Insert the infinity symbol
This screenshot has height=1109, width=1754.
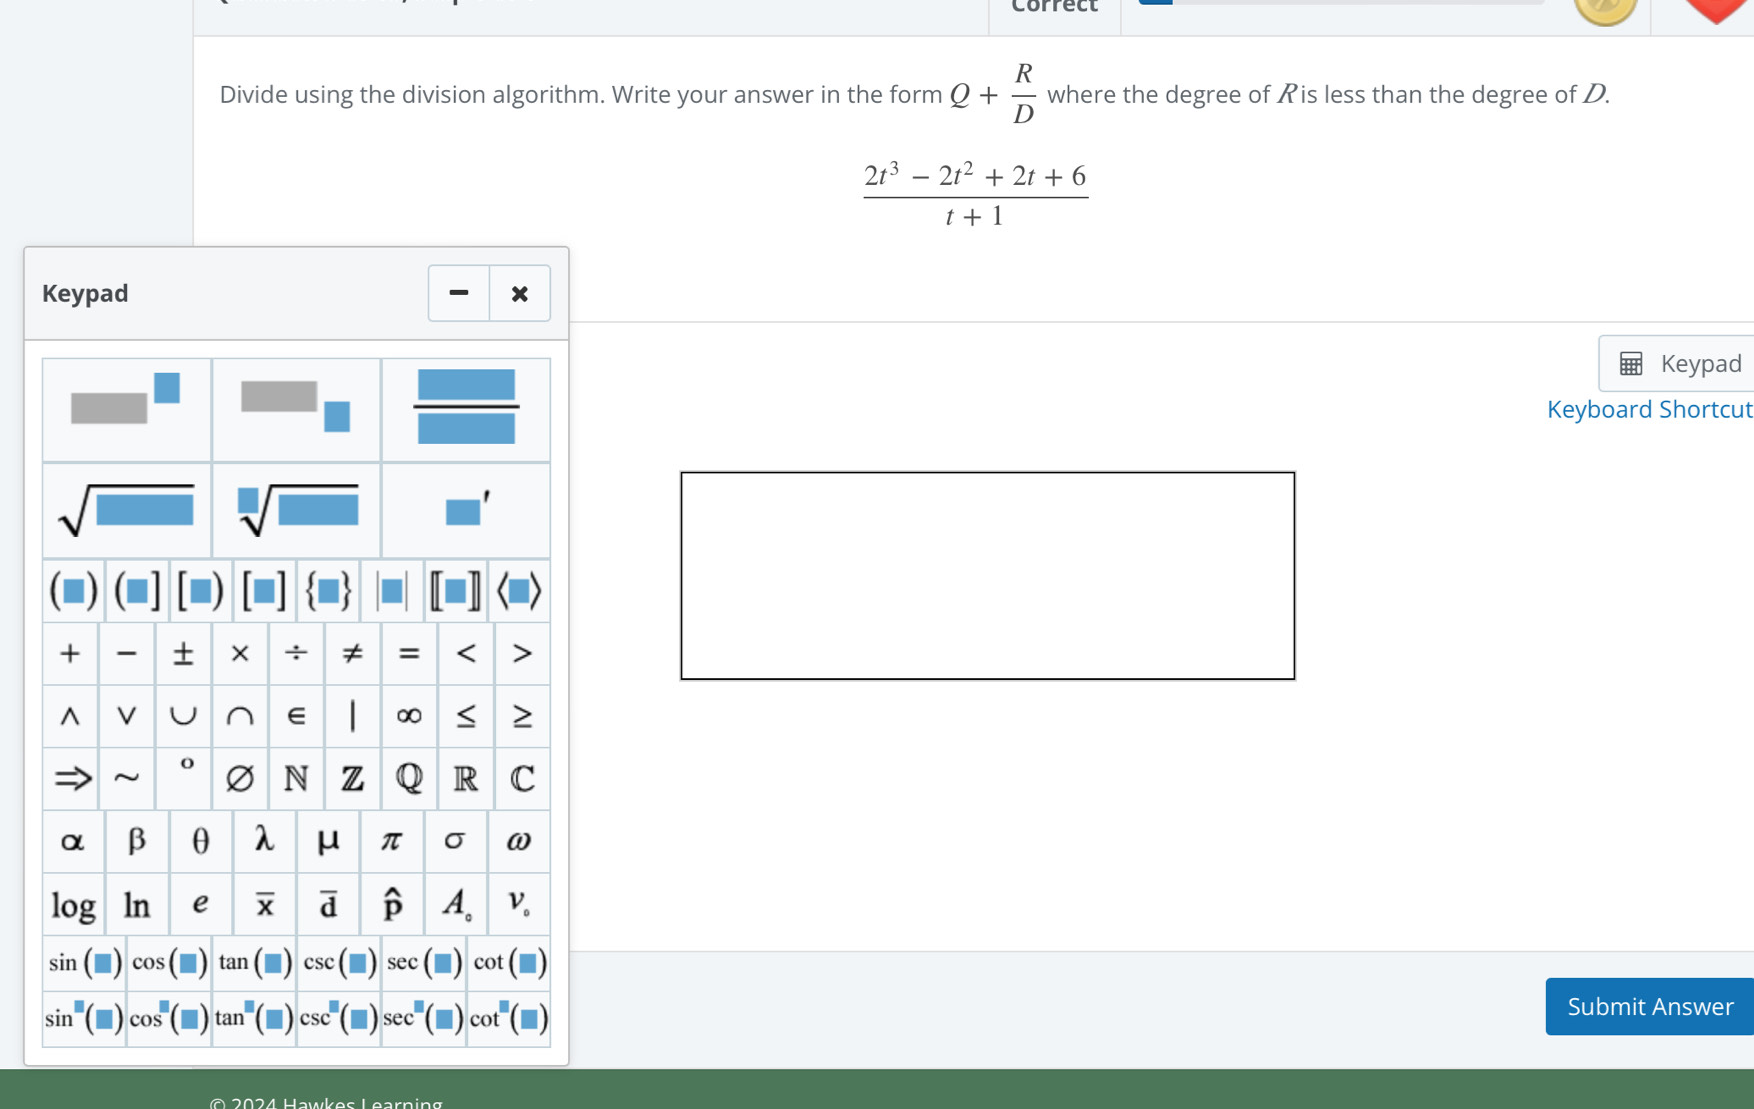(x=408, y=716)
